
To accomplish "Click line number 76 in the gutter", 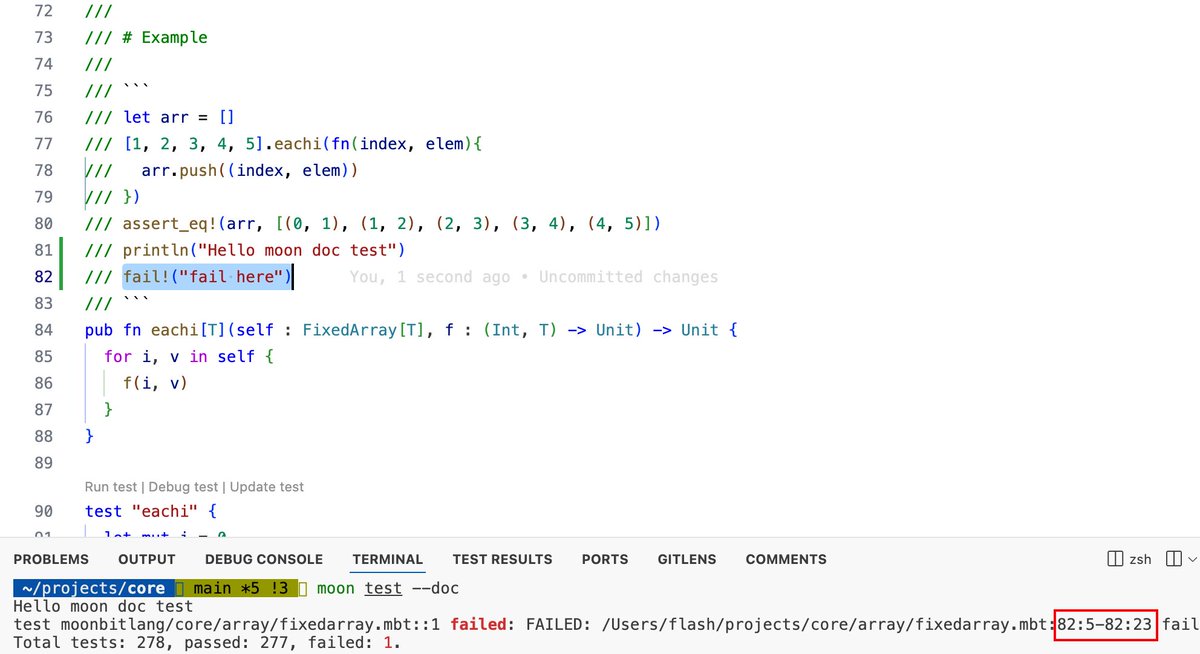I will point(43,117).
